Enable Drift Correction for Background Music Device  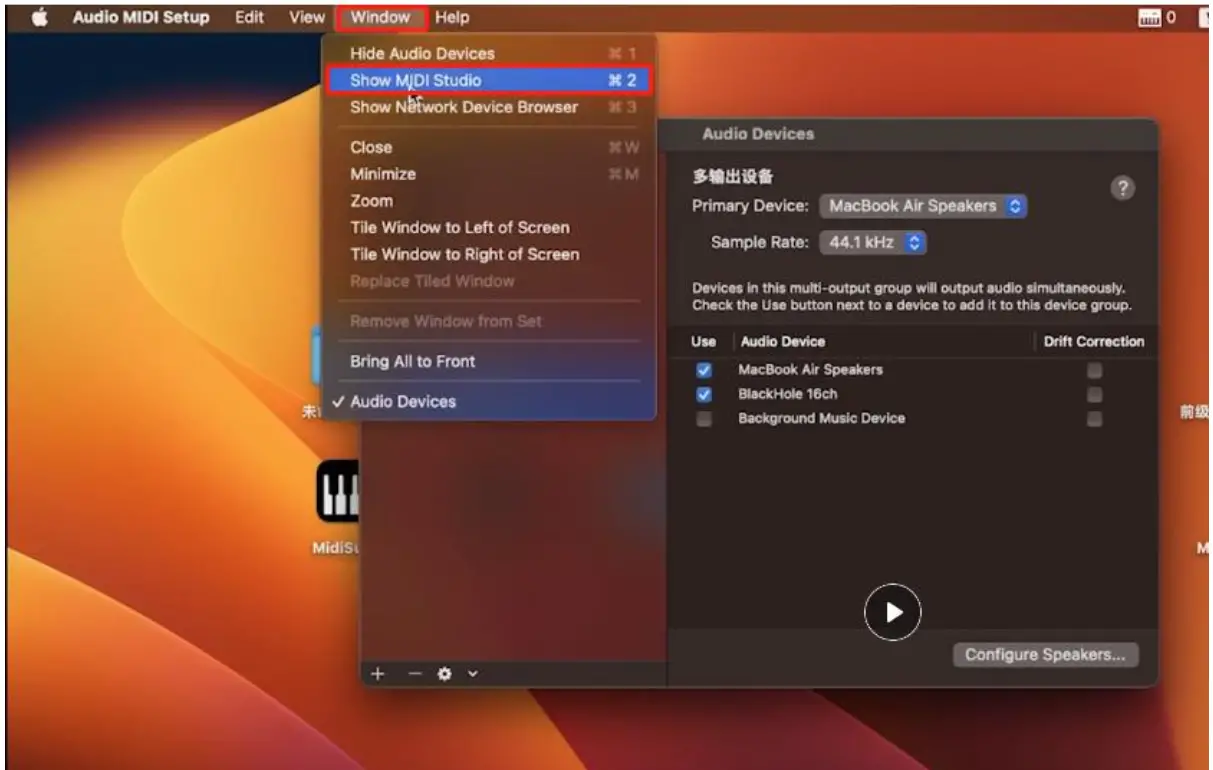pos(1095,419)
